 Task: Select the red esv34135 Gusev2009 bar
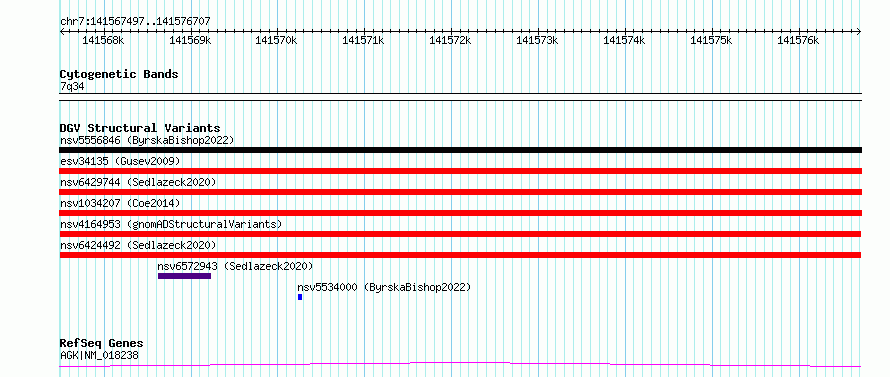point(461,171)
